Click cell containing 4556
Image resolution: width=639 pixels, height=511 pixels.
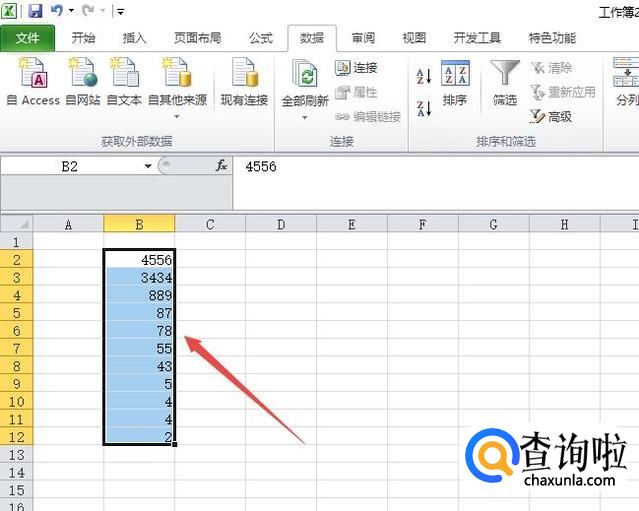139,259
